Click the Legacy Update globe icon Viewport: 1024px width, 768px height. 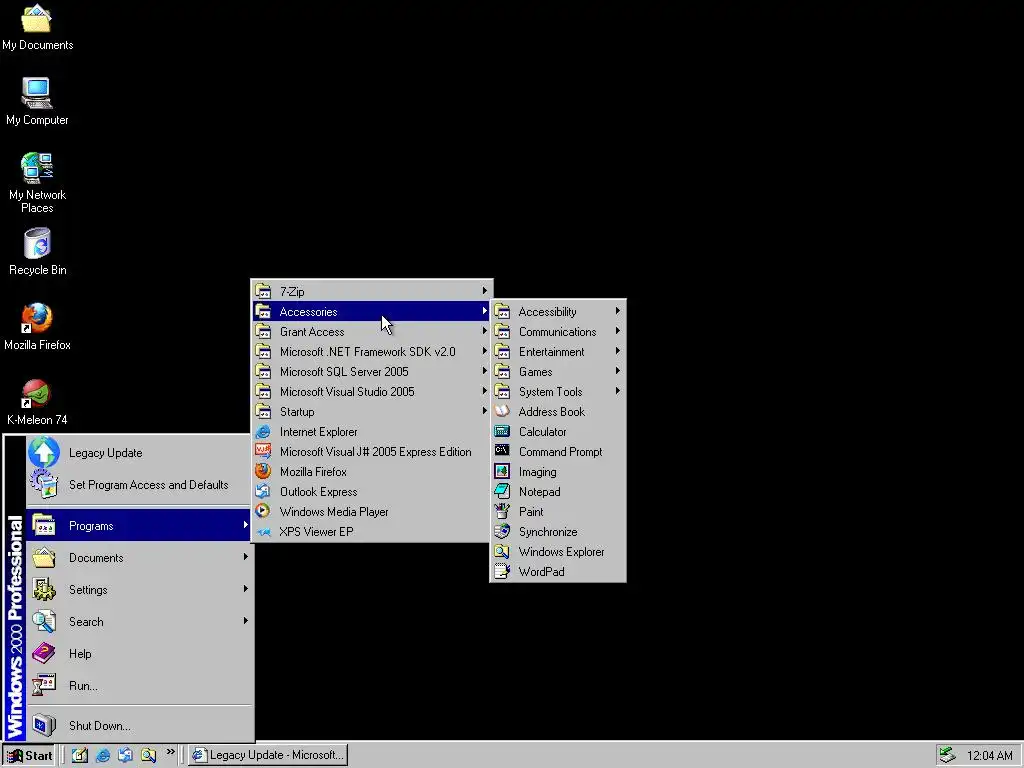[x=44, y=453]
